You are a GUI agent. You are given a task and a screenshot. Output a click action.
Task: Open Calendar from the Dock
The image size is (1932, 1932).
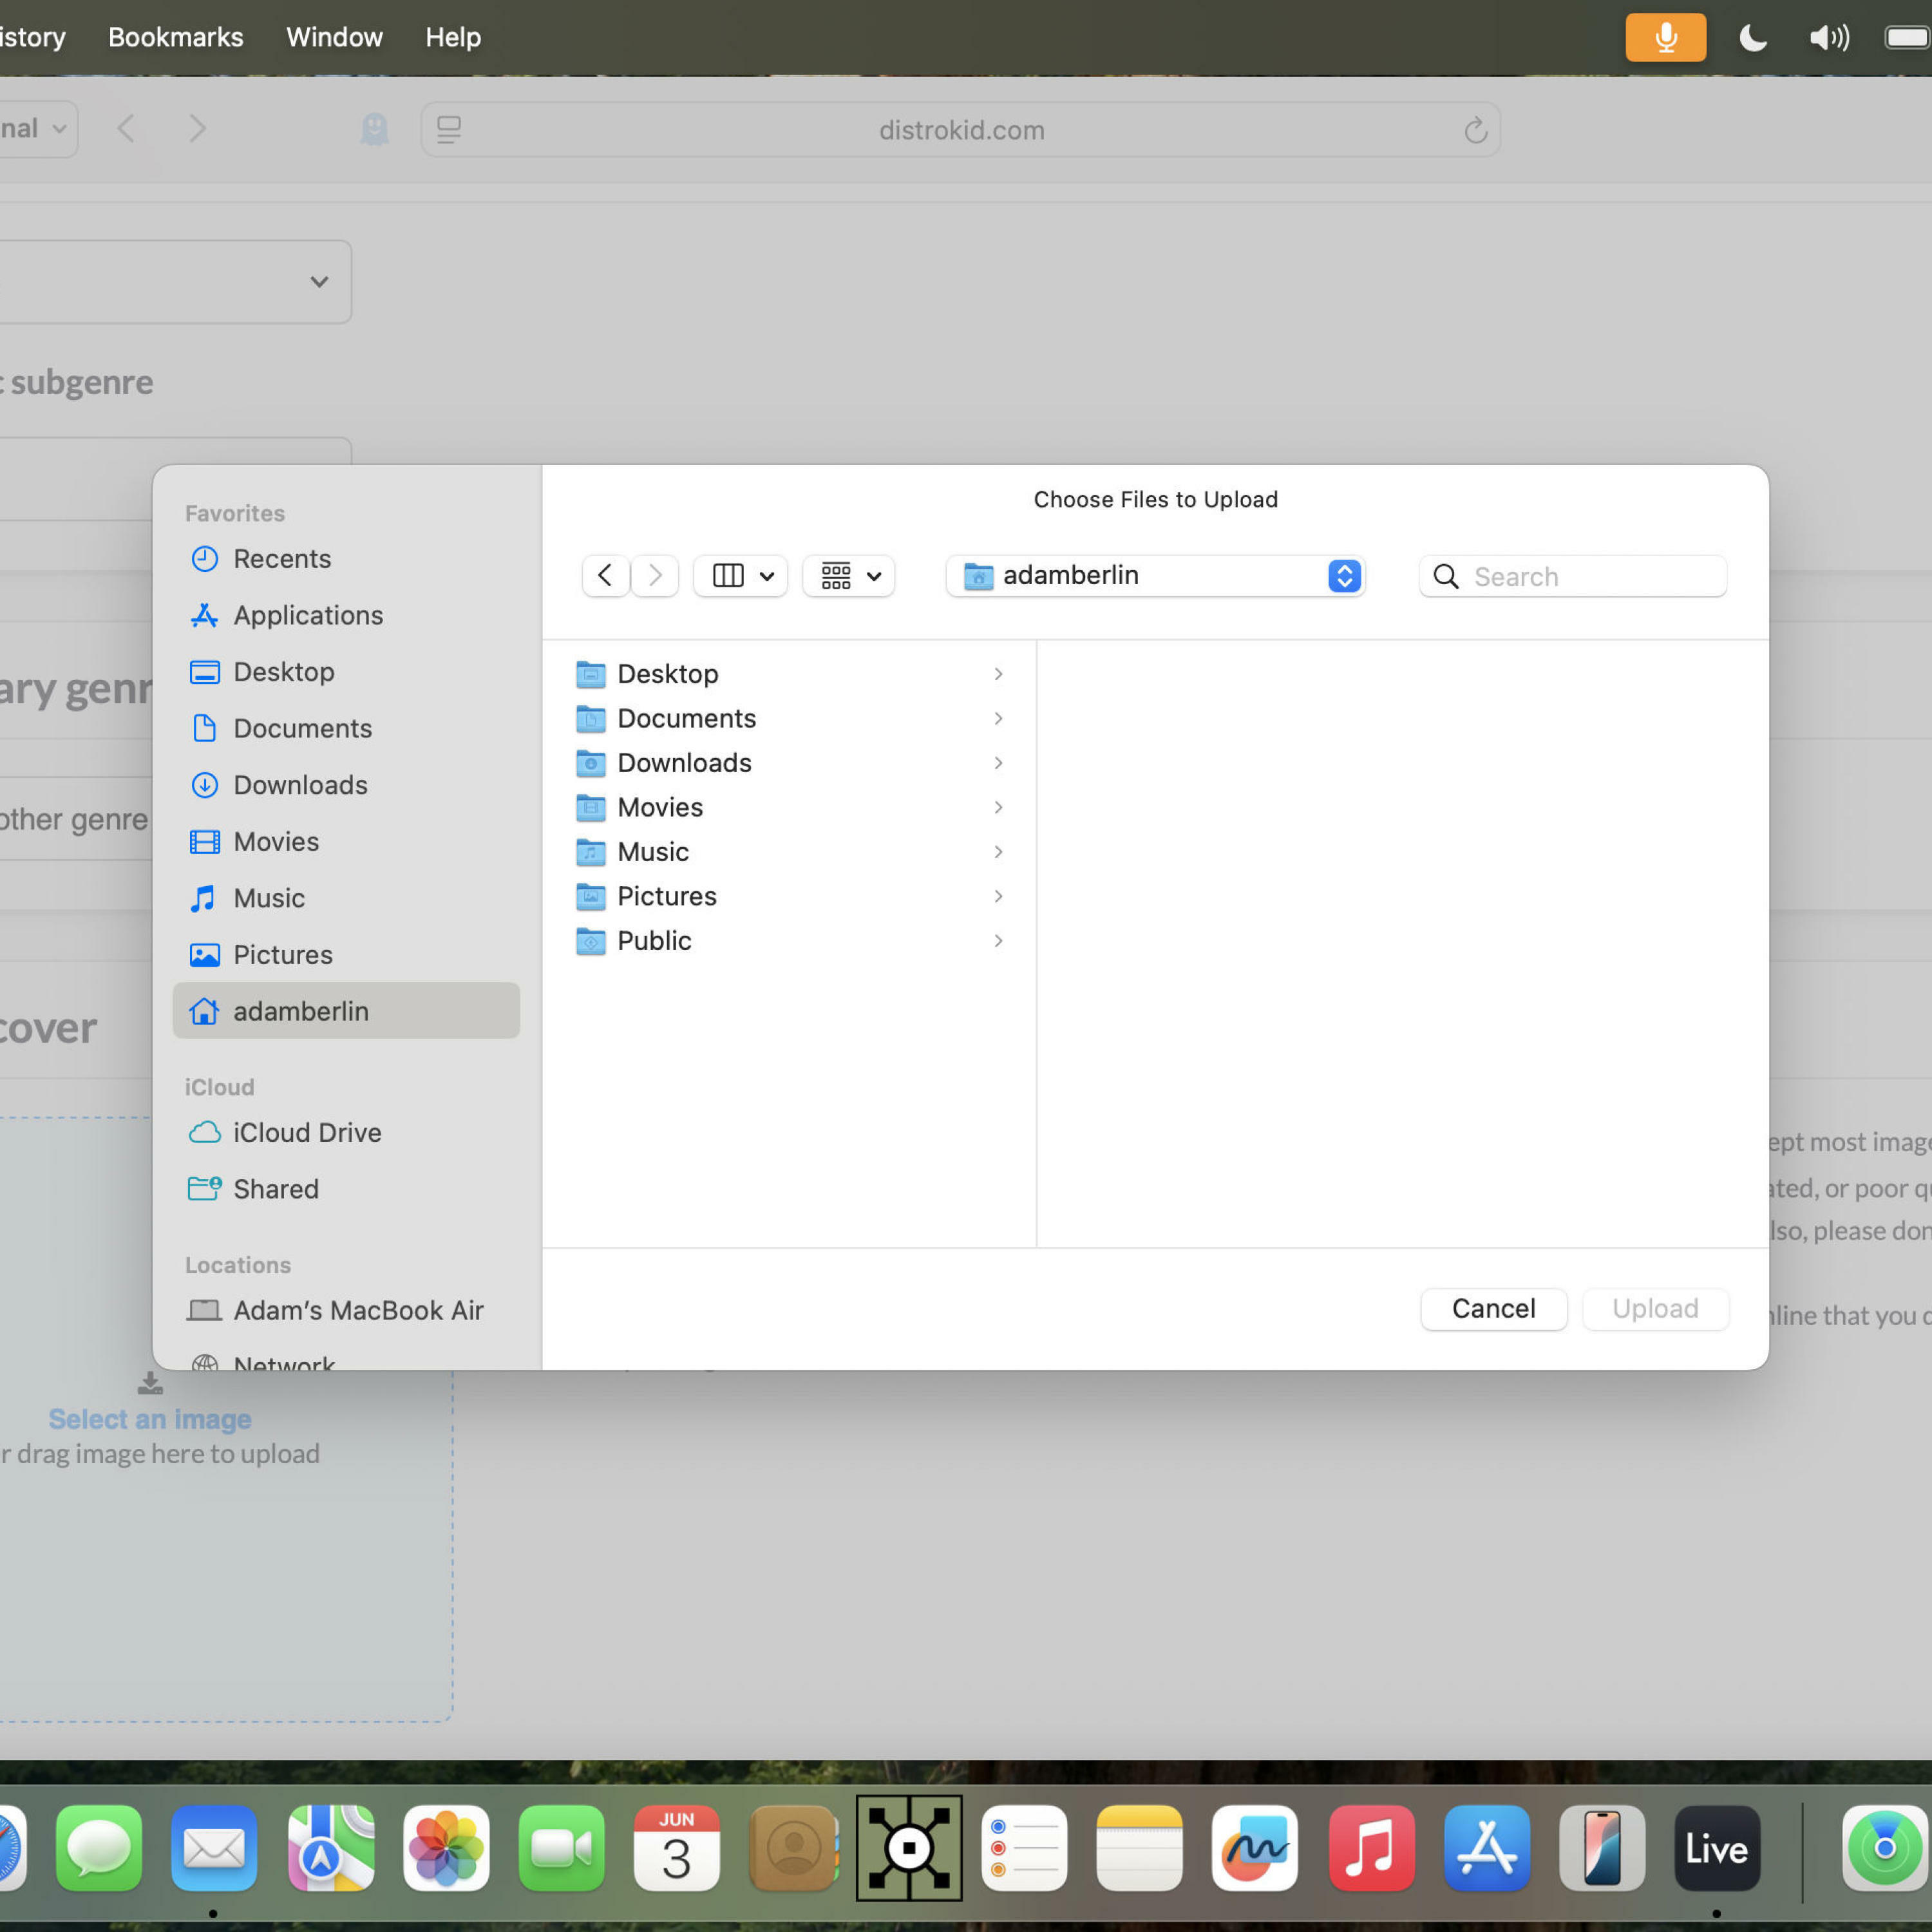point(676,1848)
